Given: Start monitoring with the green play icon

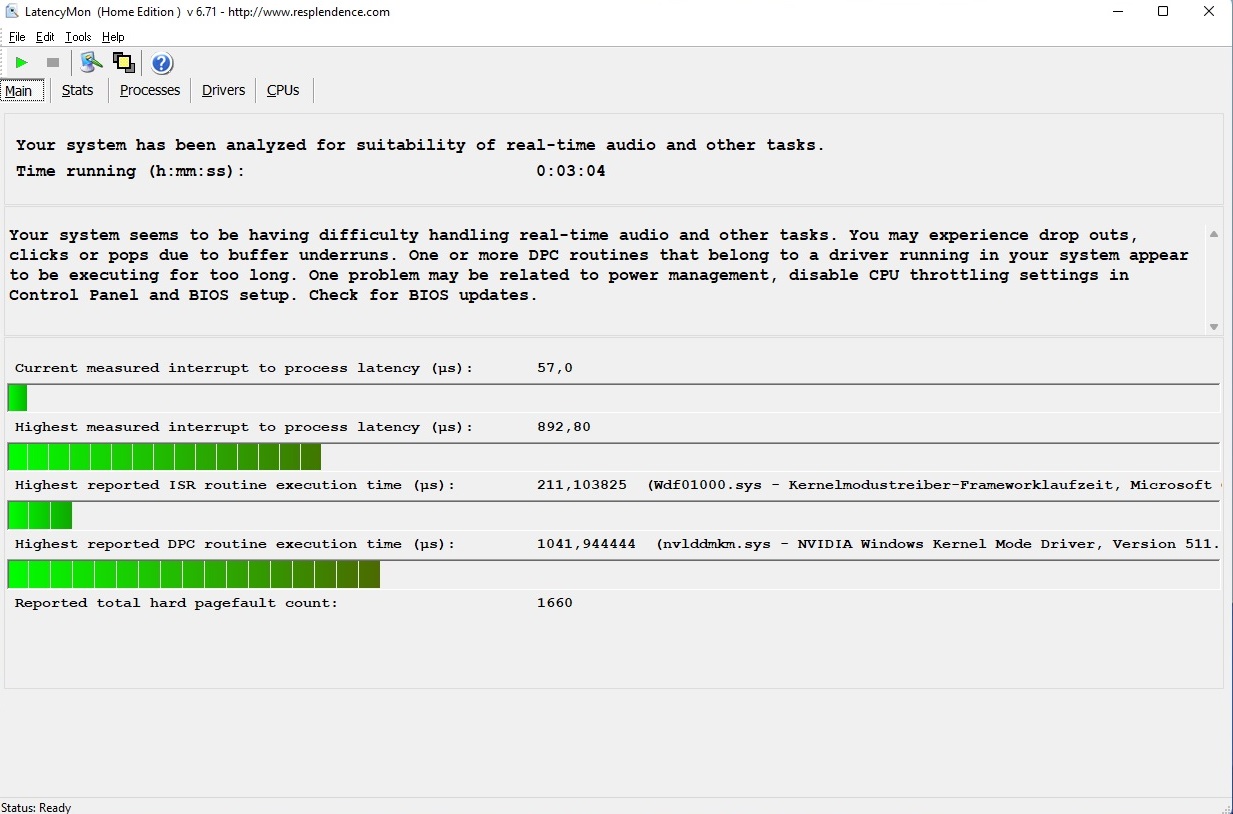Looking at the screenshot, I should [x=21, y=63].
